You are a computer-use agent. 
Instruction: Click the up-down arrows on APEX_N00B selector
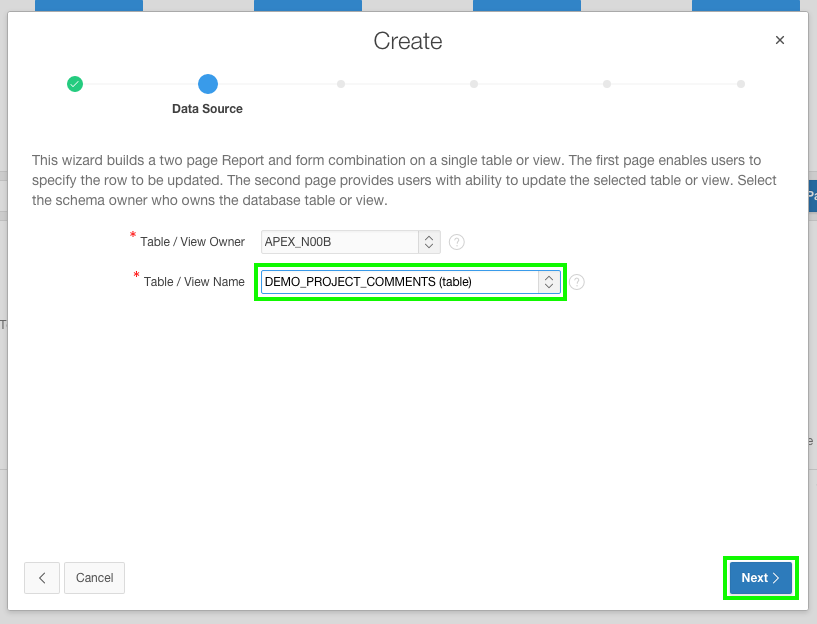(x=429, y=242)
